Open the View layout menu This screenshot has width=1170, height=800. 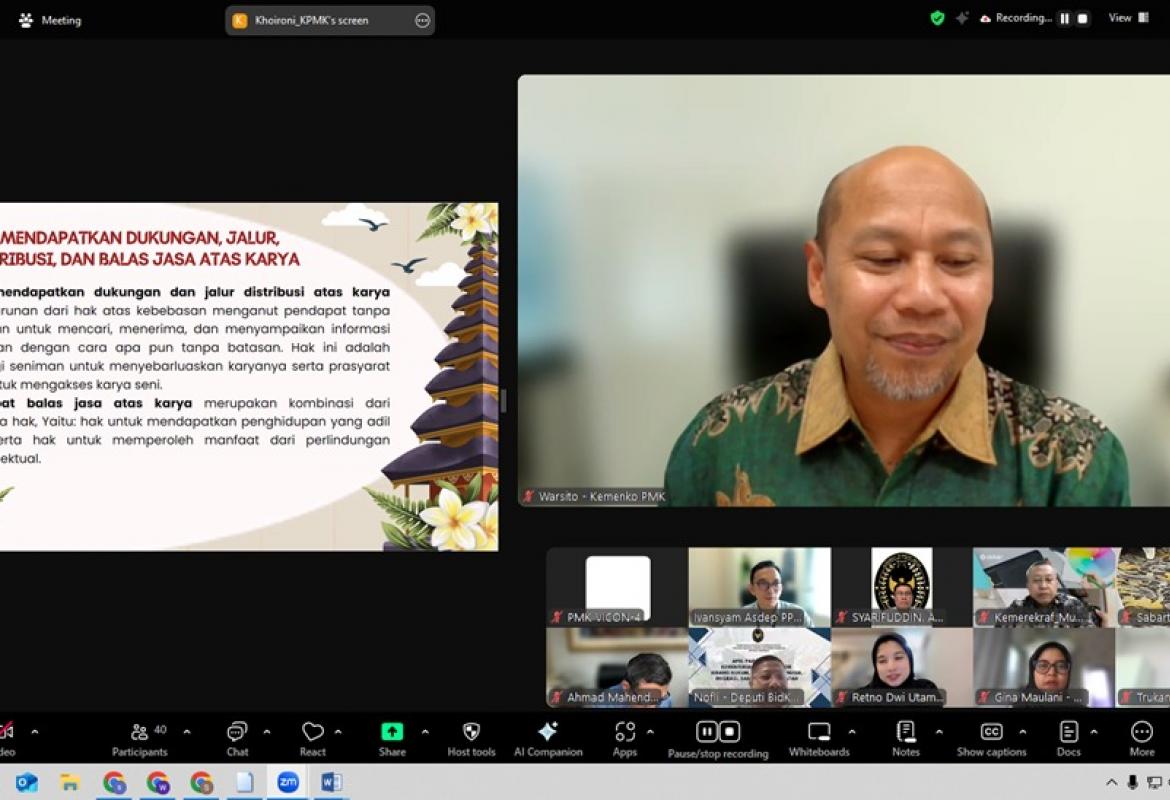click(1128, 18)
